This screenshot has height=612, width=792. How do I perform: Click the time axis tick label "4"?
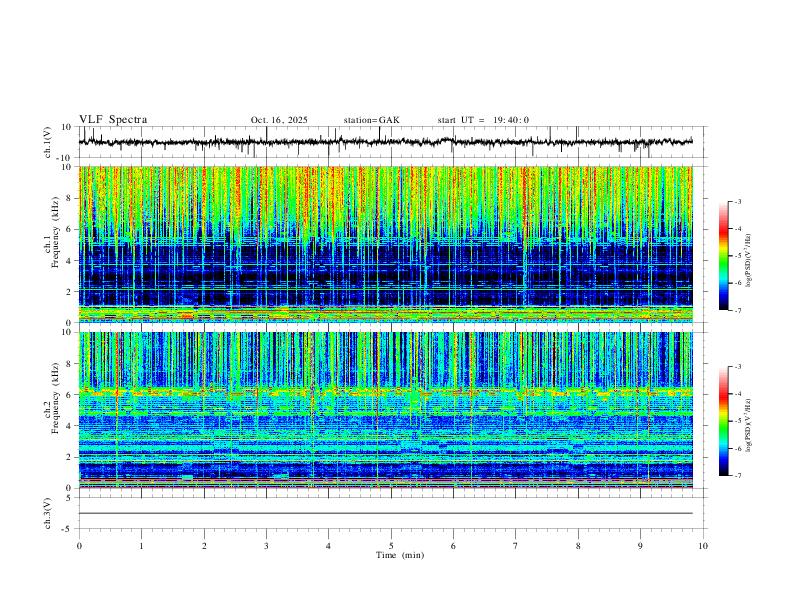328,546
